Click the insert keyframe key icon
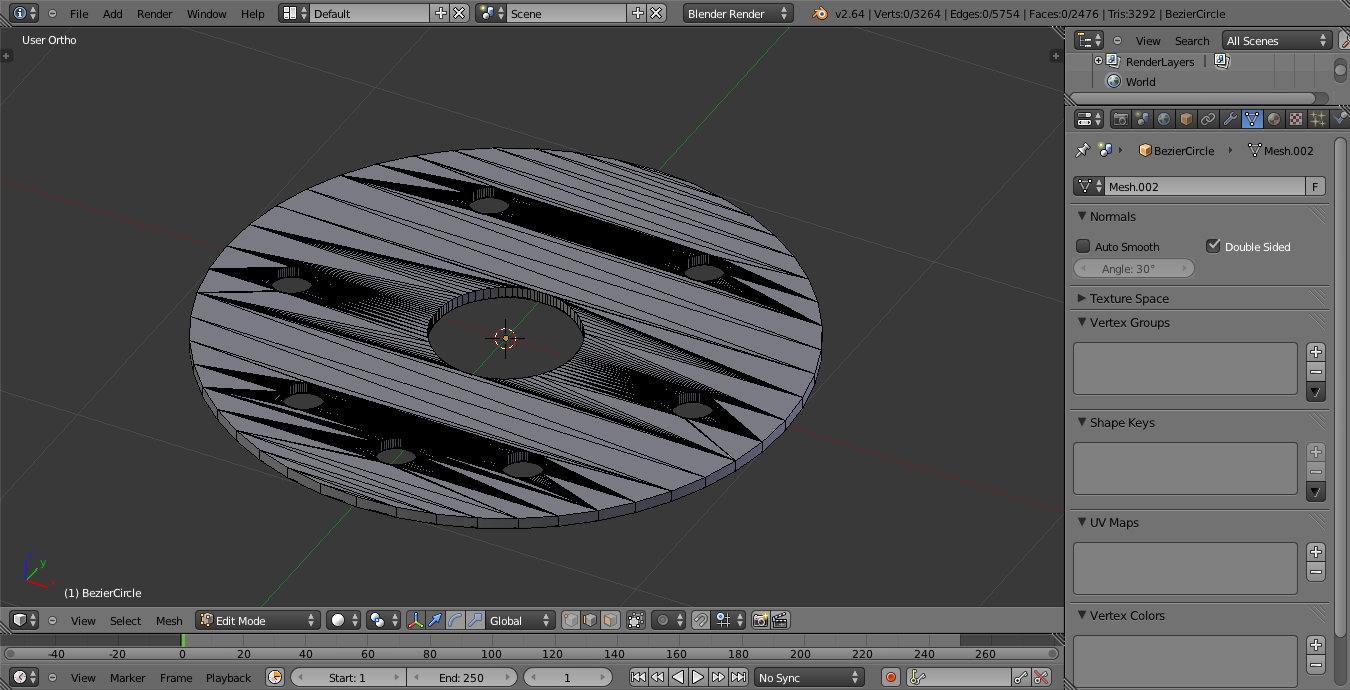The image size is (1350, 690). (1021, 677)
